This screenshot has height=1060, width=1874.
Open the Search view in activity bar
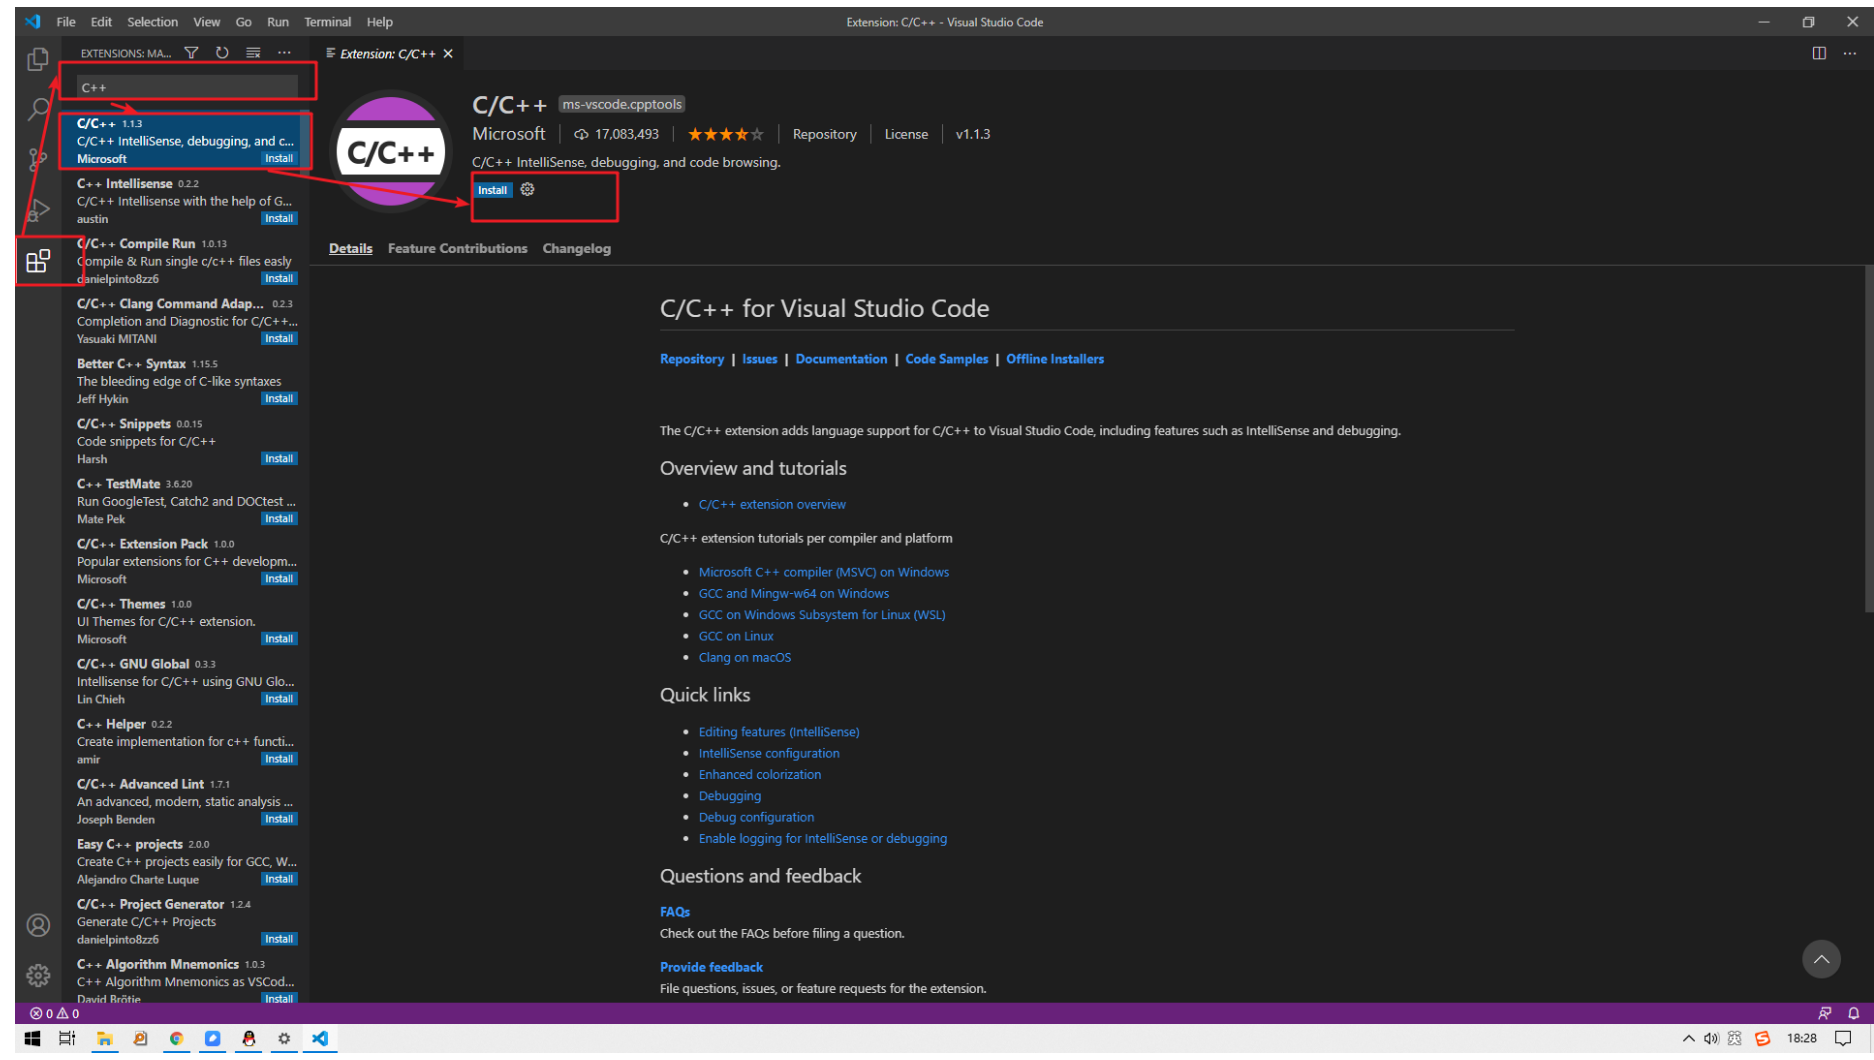pyautogui.click(x=38, y=109)
